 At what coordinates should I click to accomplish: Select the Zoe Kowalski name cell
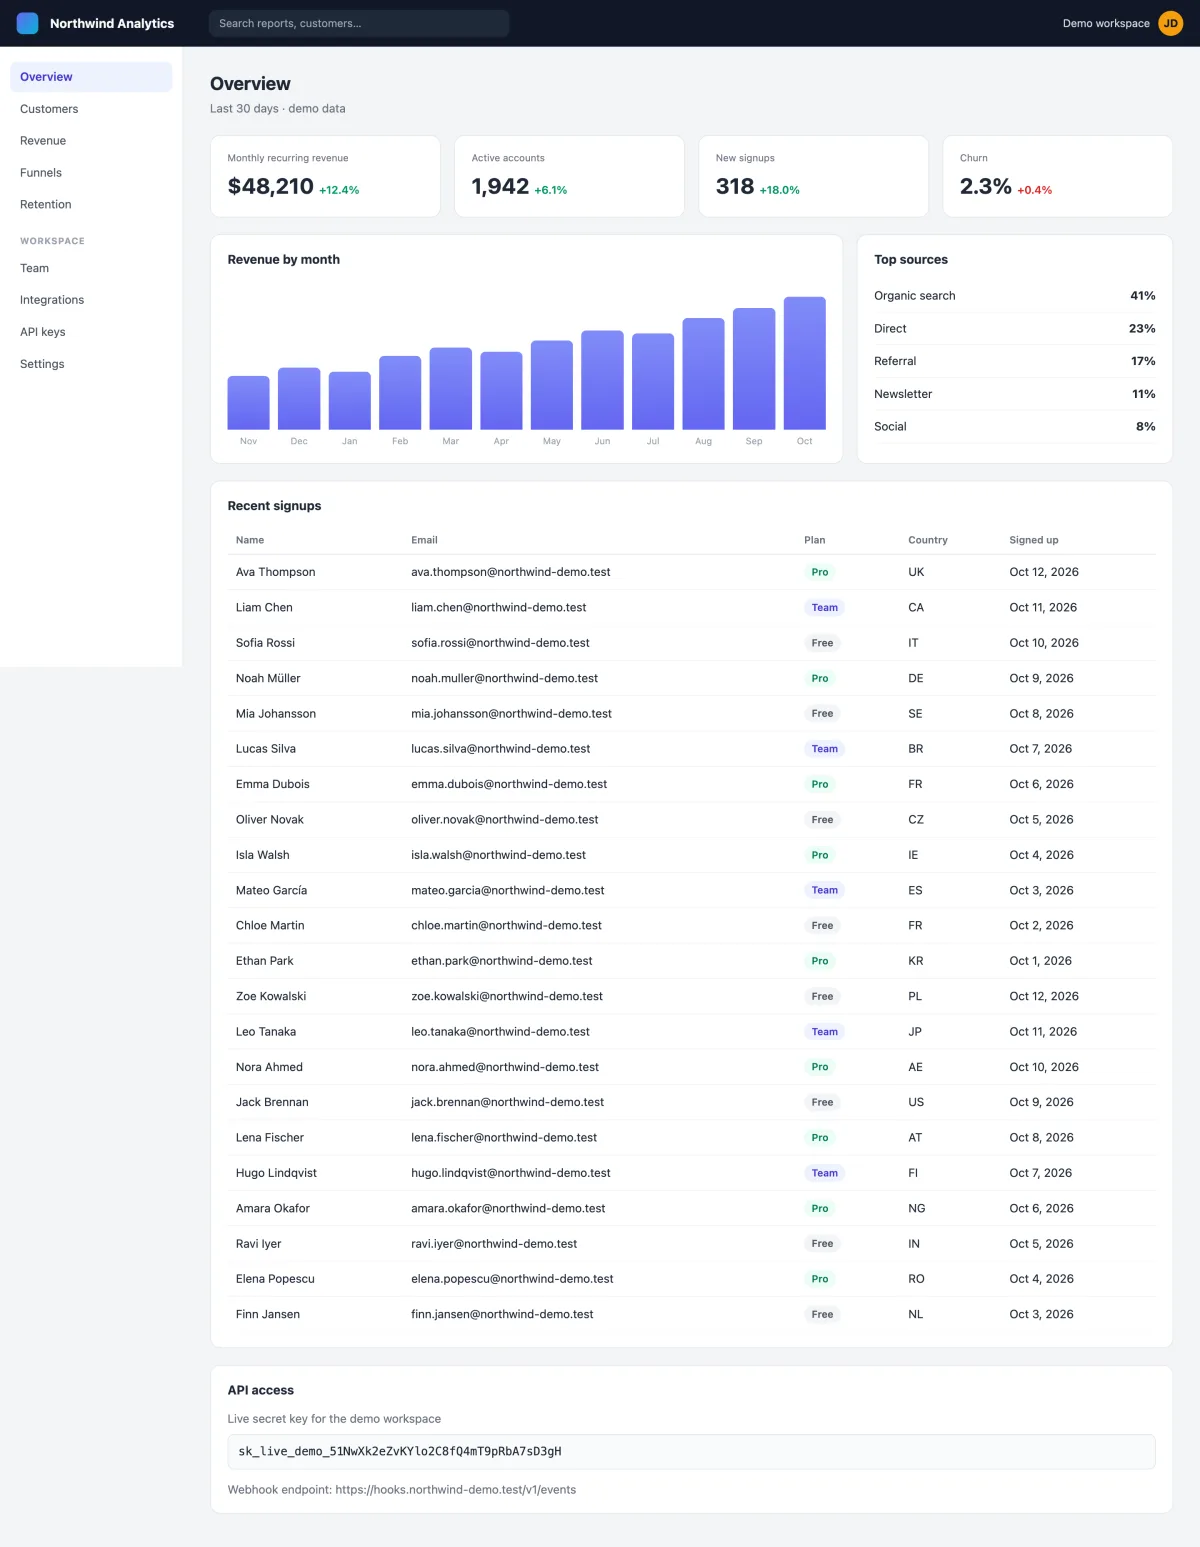click(x=271, y=996)
